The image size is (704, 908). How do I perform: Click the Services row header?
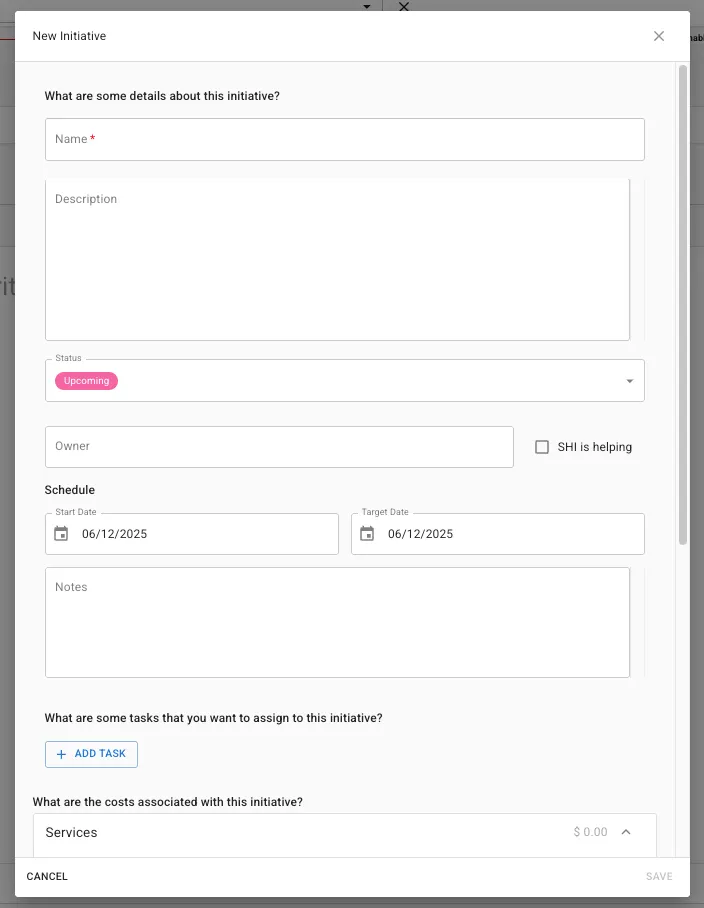(344, 832)
